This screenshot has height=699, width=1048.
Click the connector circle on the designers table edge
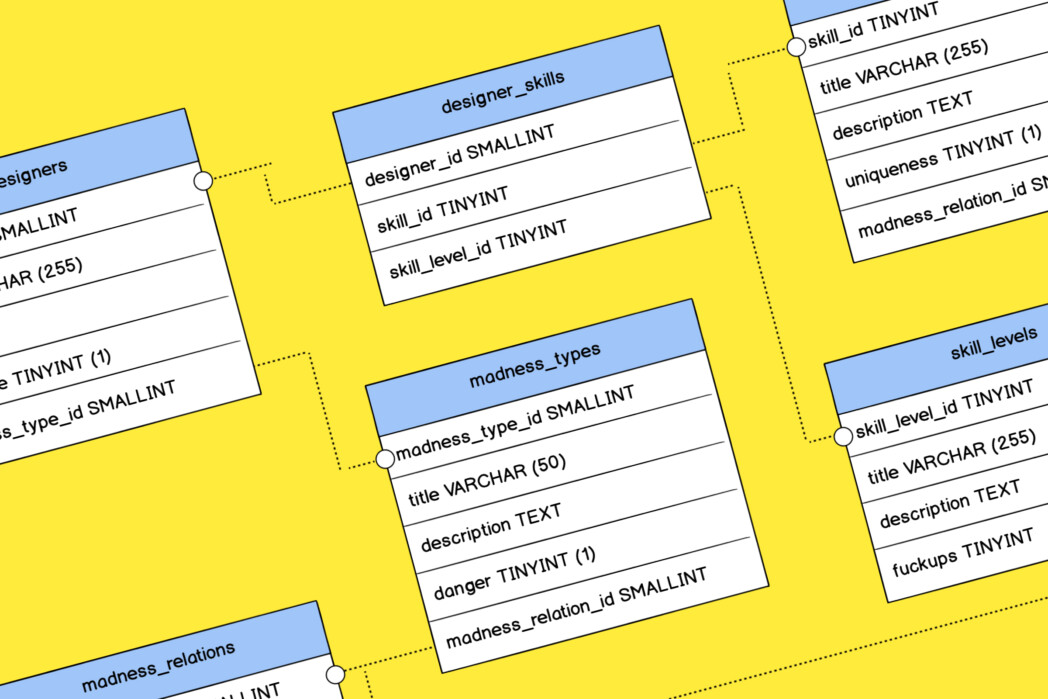point(204,180)
